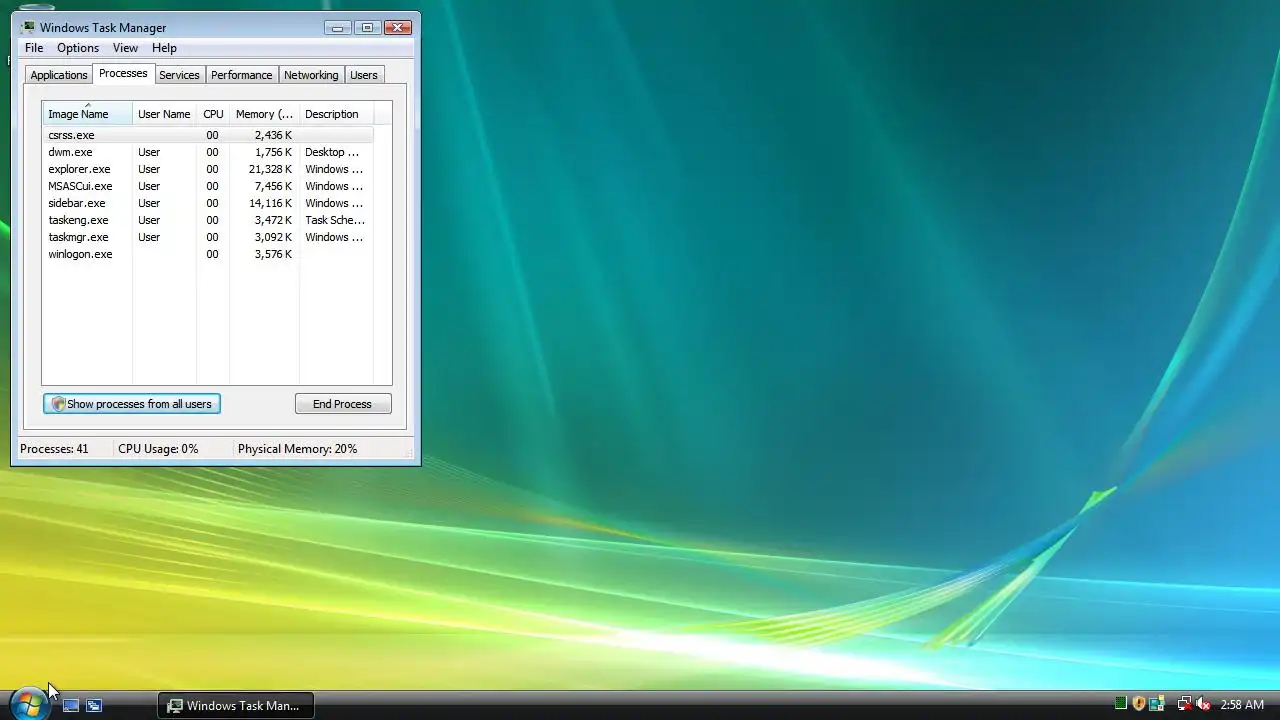Click the 'Processes: 41' status bar entry
This screenshot has width=1280, height=720.
[x=54, y=449]
